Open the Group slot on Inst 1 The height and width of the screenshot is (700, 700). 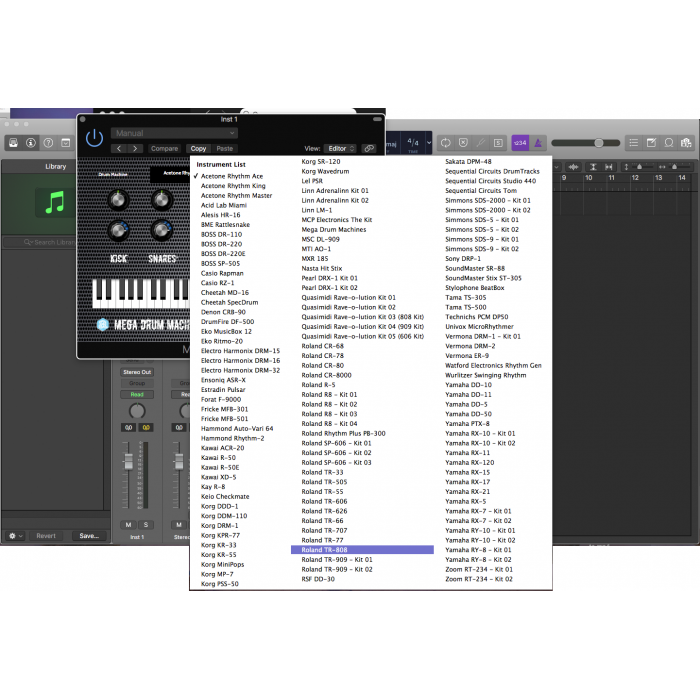137,383
